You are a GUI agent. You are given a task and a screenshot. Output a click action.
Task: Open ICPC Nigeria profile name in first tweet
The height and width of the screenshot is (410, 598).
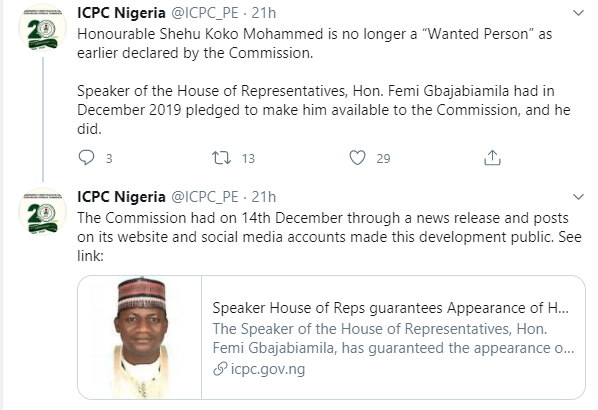(x=121, y=13)
